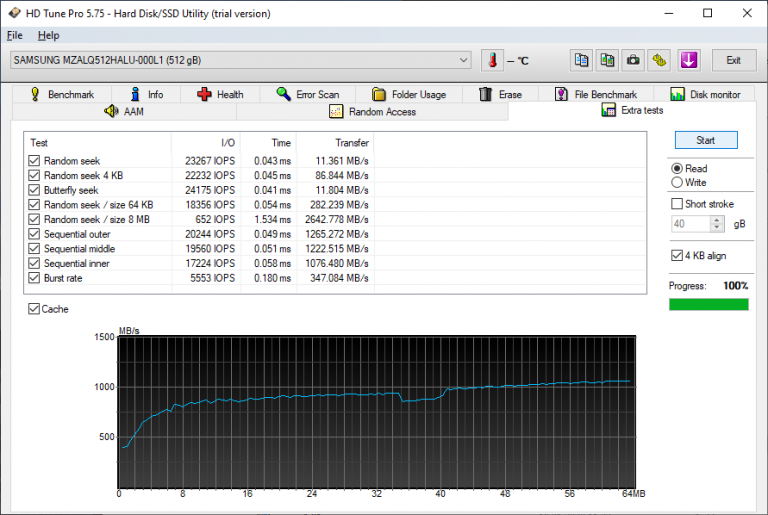Uncheck the Random seek 4 KB test
Screen dimensions: 768x515
click(35, 175)
